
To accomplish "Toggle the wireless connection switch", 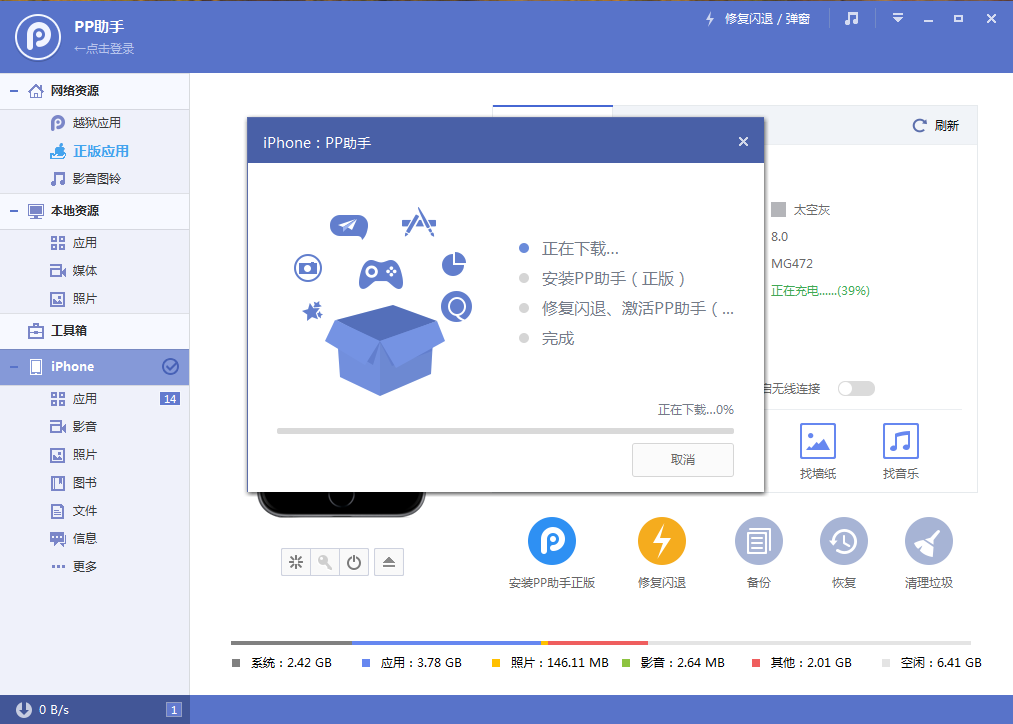I will pos(856,388).
